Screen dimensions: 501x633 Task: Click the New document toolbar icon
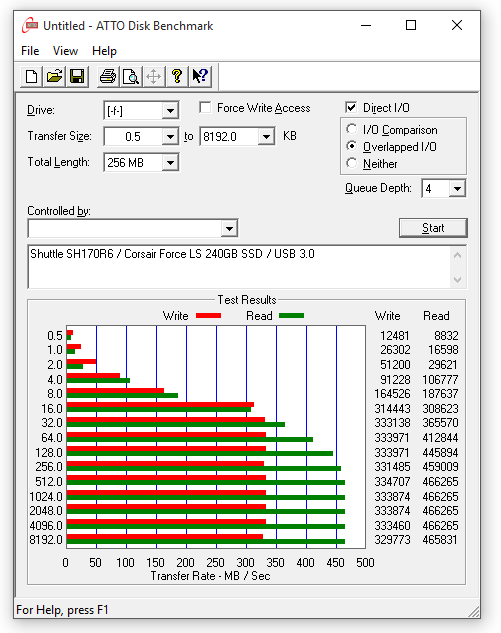coord(31,76)
